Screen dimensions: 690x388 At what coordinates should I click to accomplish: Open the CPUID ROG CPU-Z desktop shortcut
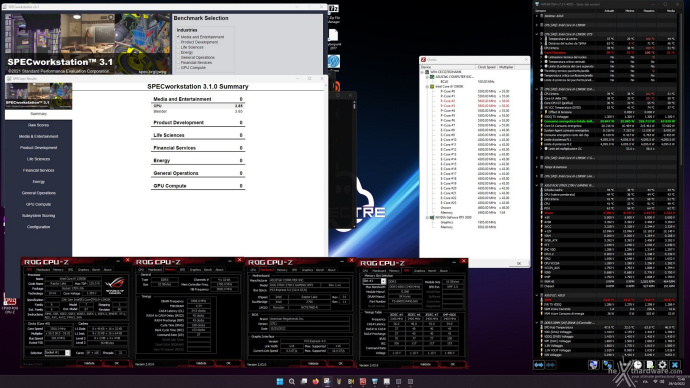pos(10,304)
